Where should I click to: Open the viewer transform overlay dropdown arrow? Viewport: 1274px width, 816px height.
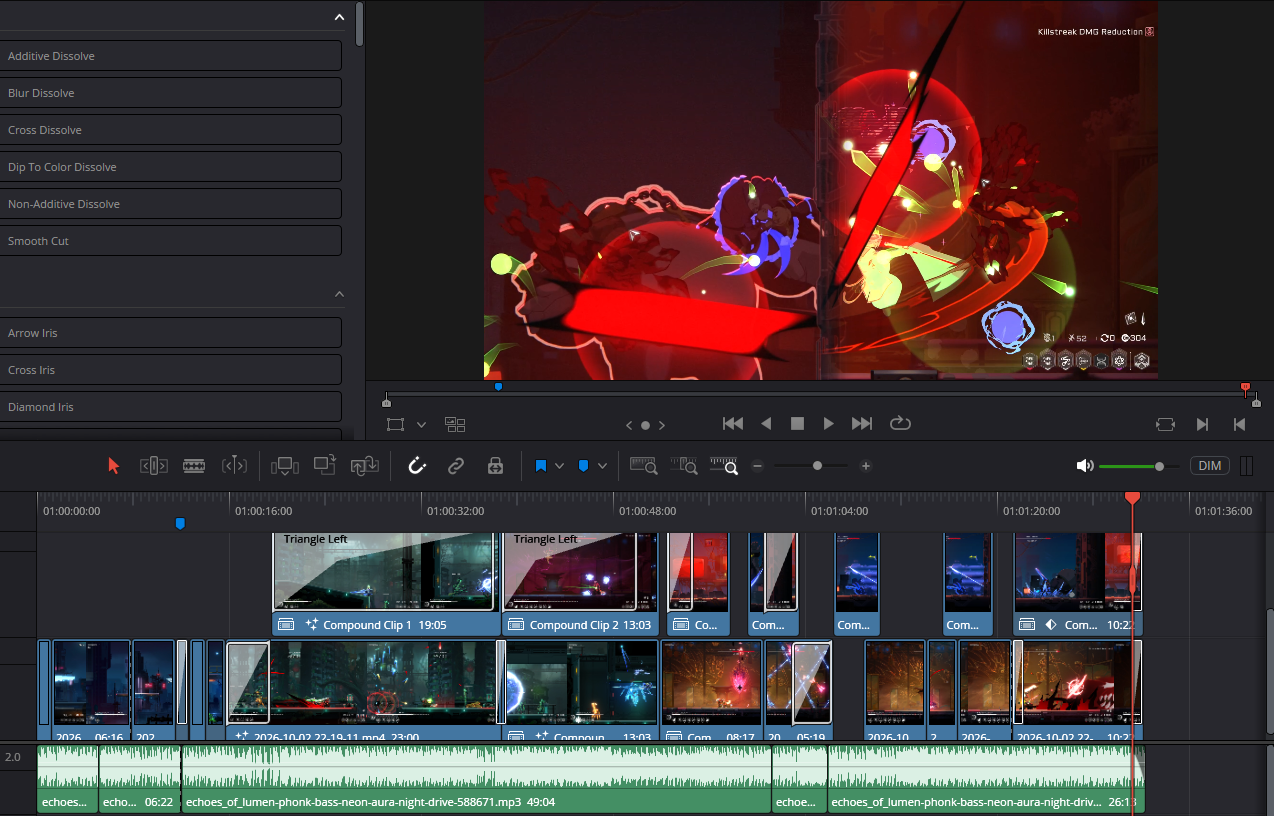point(421,425)
